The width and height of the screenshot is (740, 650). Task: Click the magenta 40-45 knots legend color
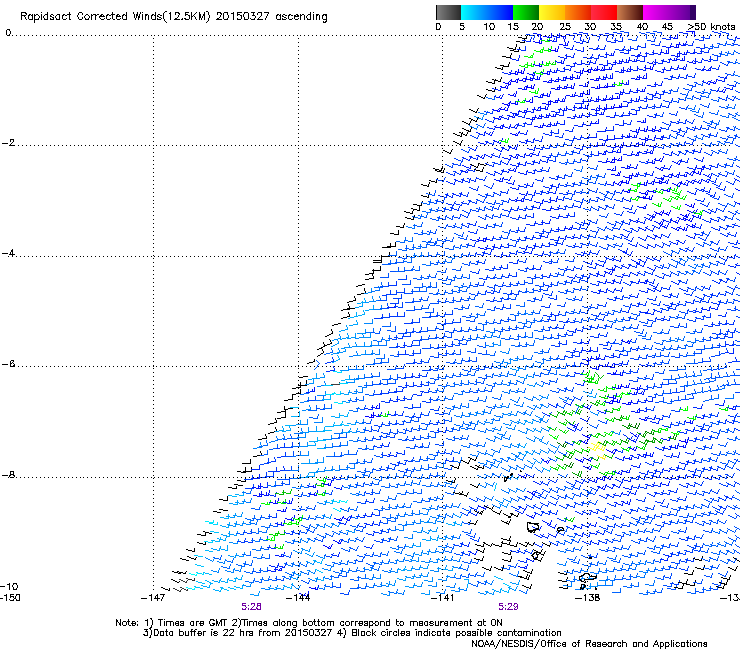click(x=656, y=12)
